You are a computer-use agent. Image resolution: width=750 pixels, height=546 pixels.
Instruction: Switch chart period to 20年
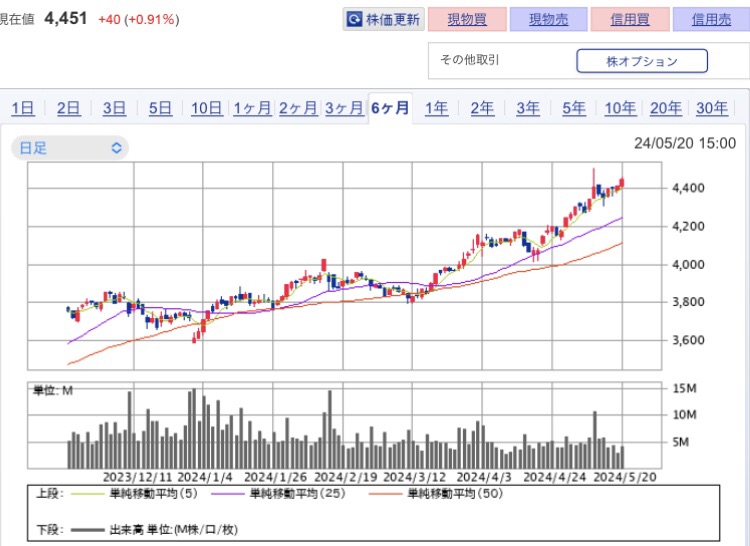pyautogui.click(x=666, y=108)
